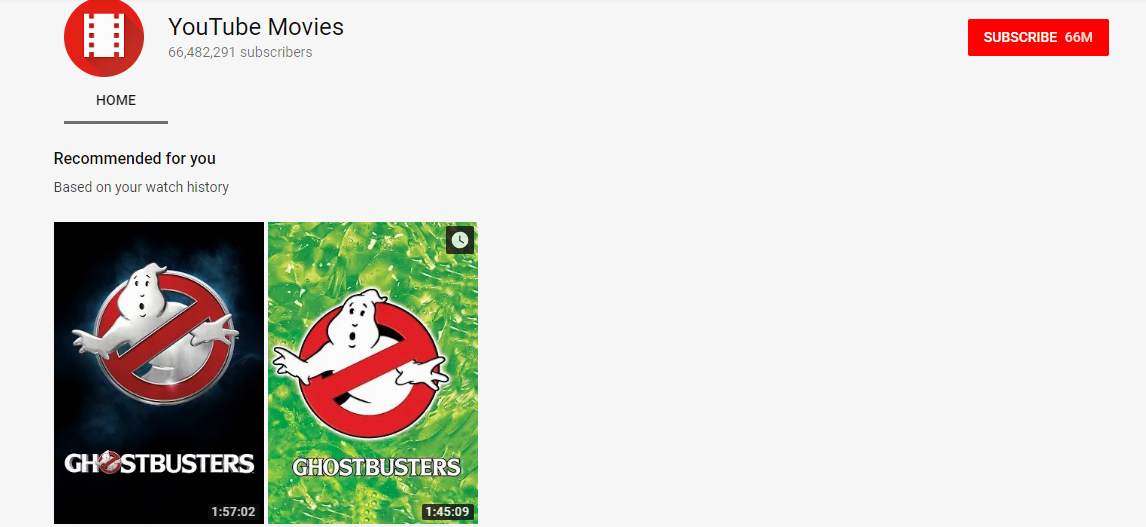Click the 66M count on the Subscribe button

1079,37
